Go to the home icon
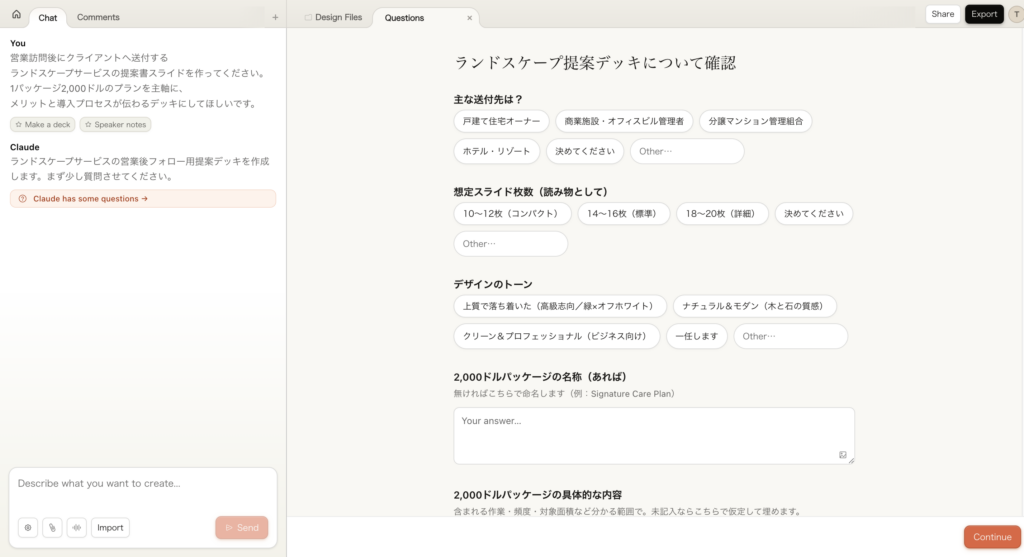 [x=16, y=15]
